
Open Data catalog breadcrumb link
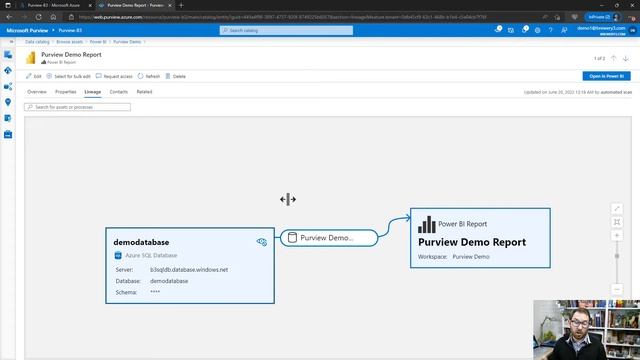[x=37, y=42]
